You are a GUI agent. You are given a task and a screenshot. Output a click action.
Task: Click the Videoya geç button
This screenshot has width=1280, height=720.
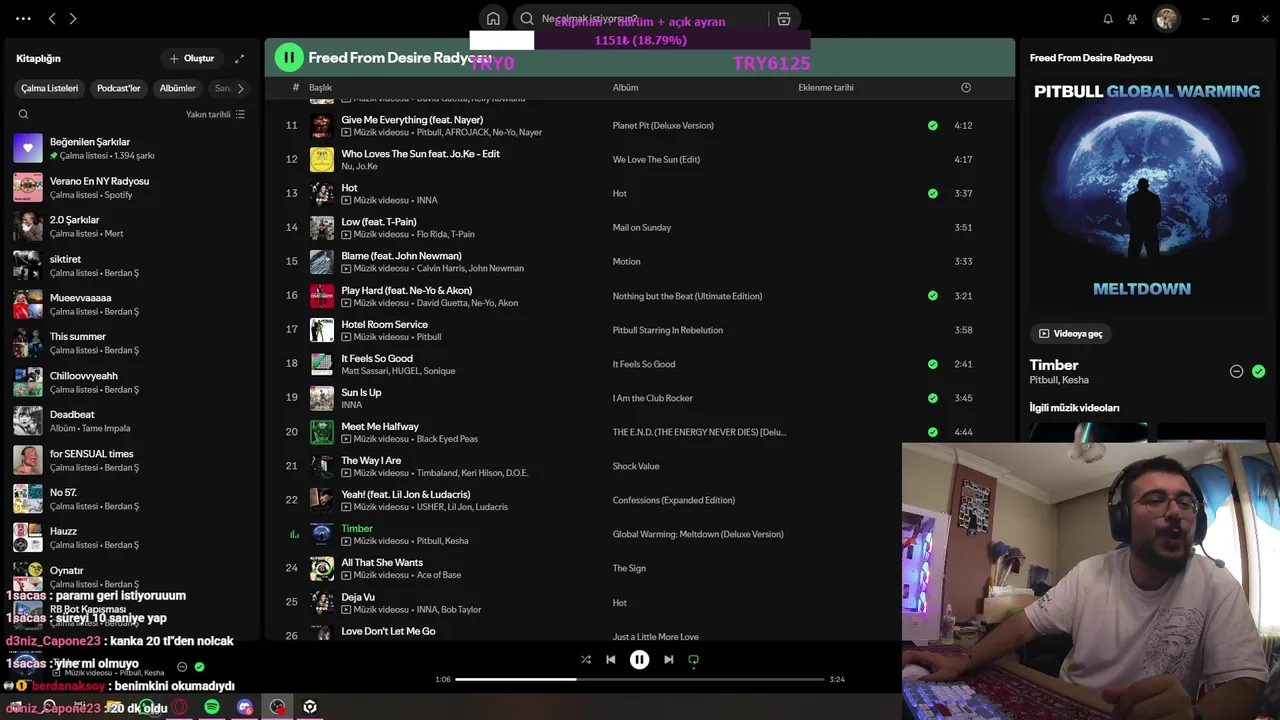[x=1070, y=333]
